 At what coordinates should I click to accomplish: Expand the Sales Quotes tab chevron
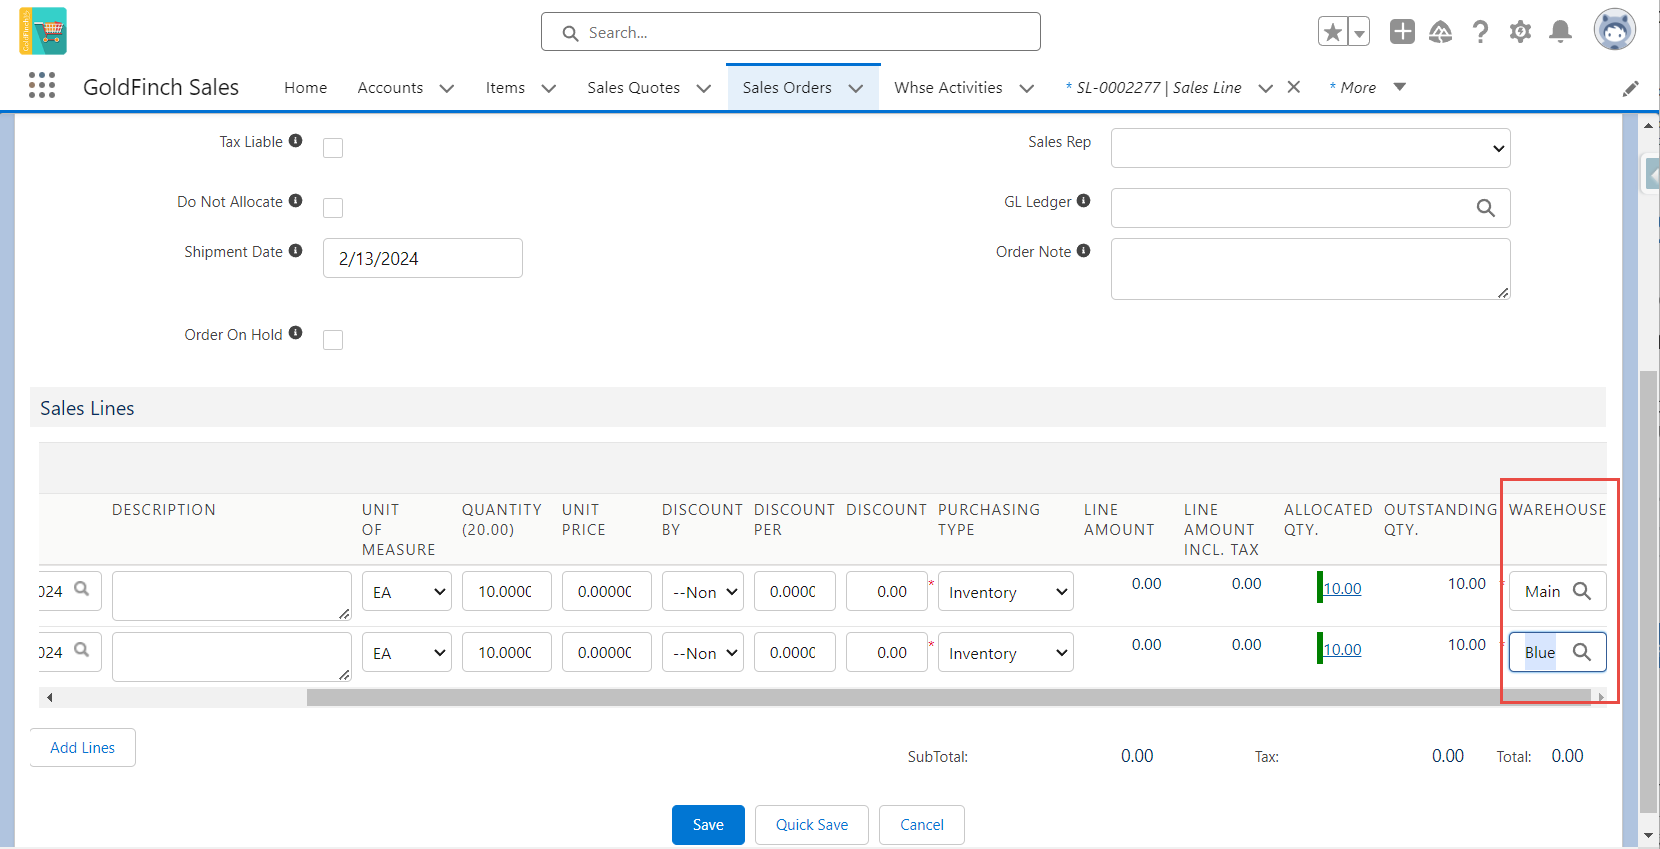point(704,88)
